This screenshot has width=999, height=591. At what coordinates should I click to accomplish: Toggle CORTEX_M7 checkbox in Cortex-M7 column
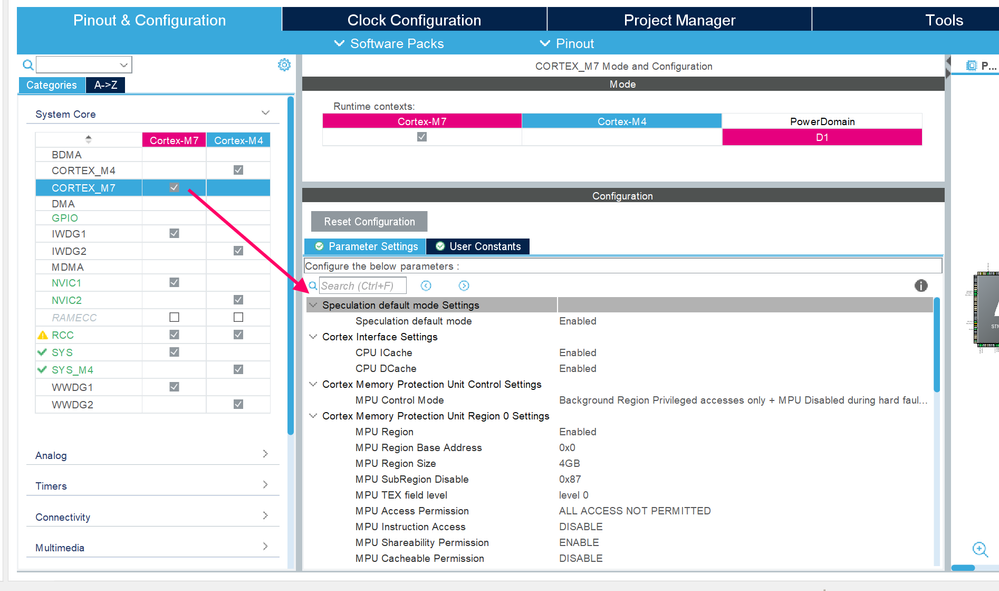tap(174, 187)
